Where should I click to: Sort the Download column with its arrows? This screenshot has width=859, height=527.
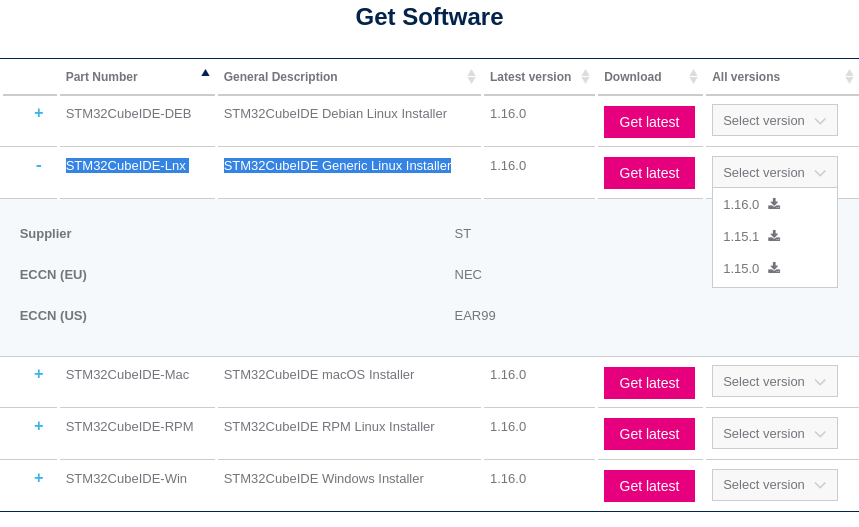point(693,77)
